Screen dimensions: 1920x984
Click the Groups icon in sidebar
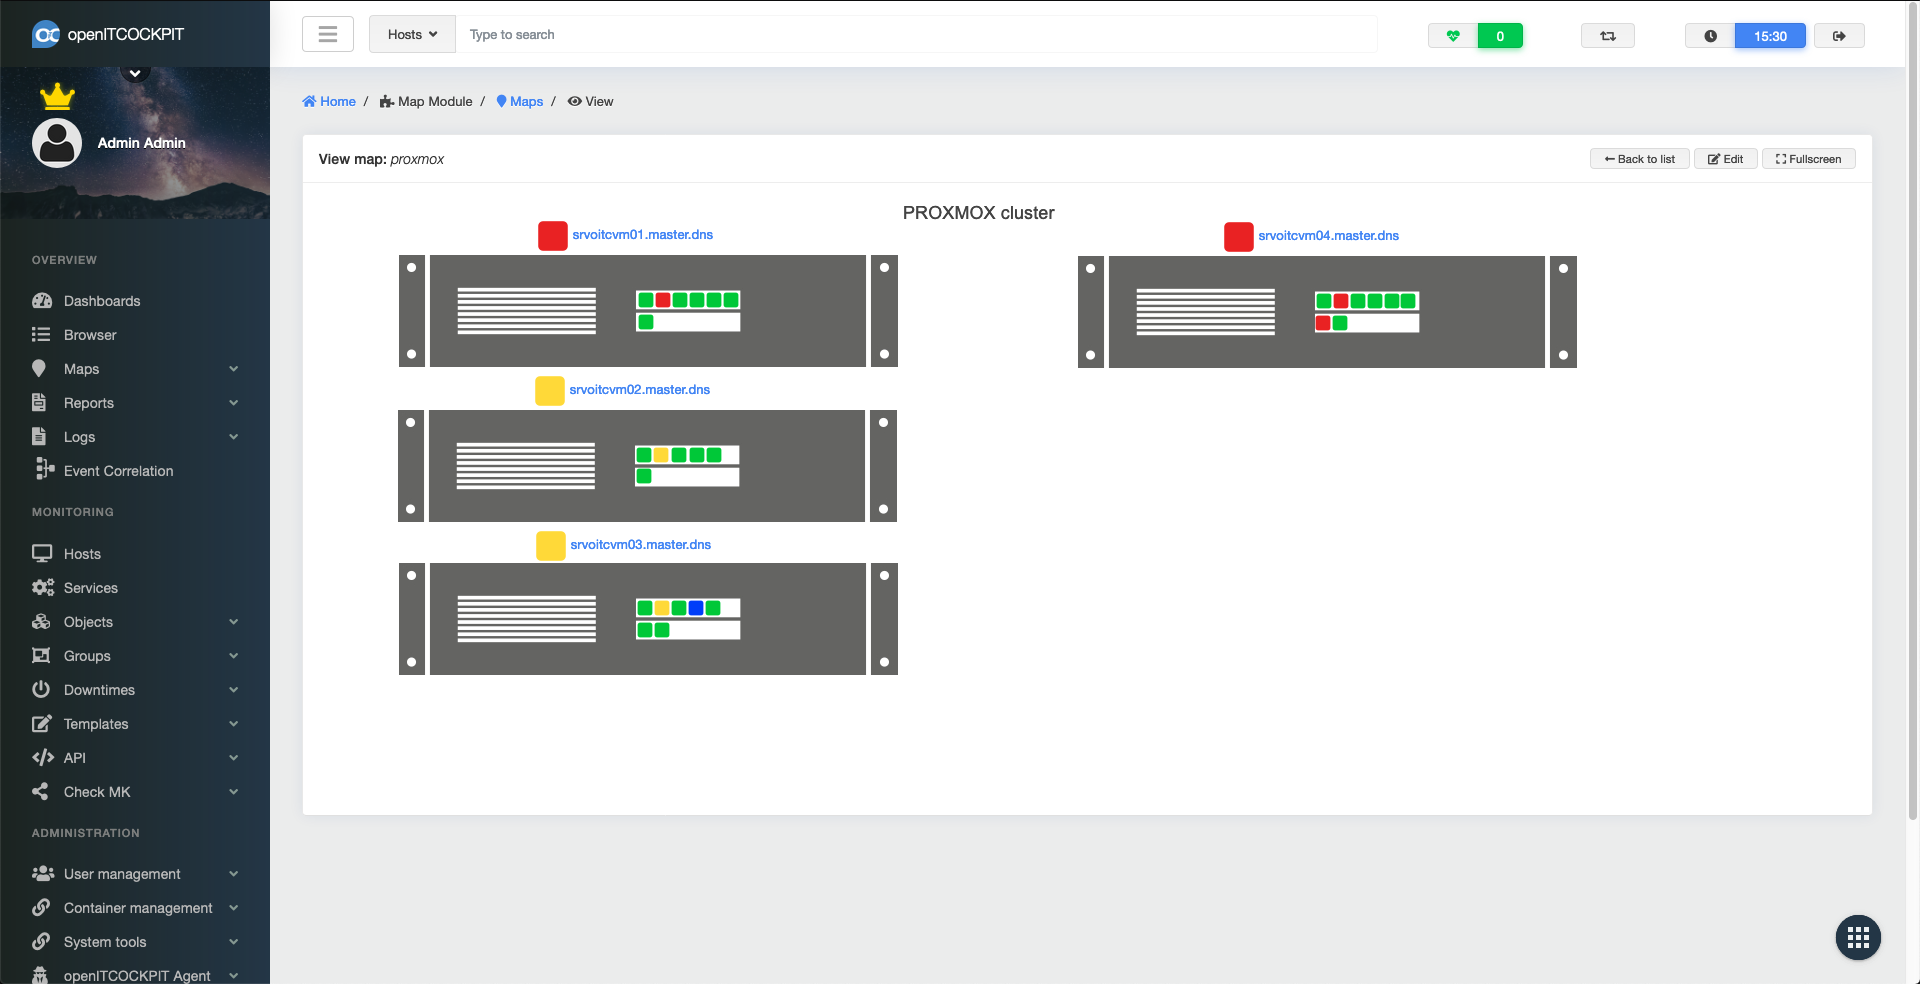pos(41,655)
